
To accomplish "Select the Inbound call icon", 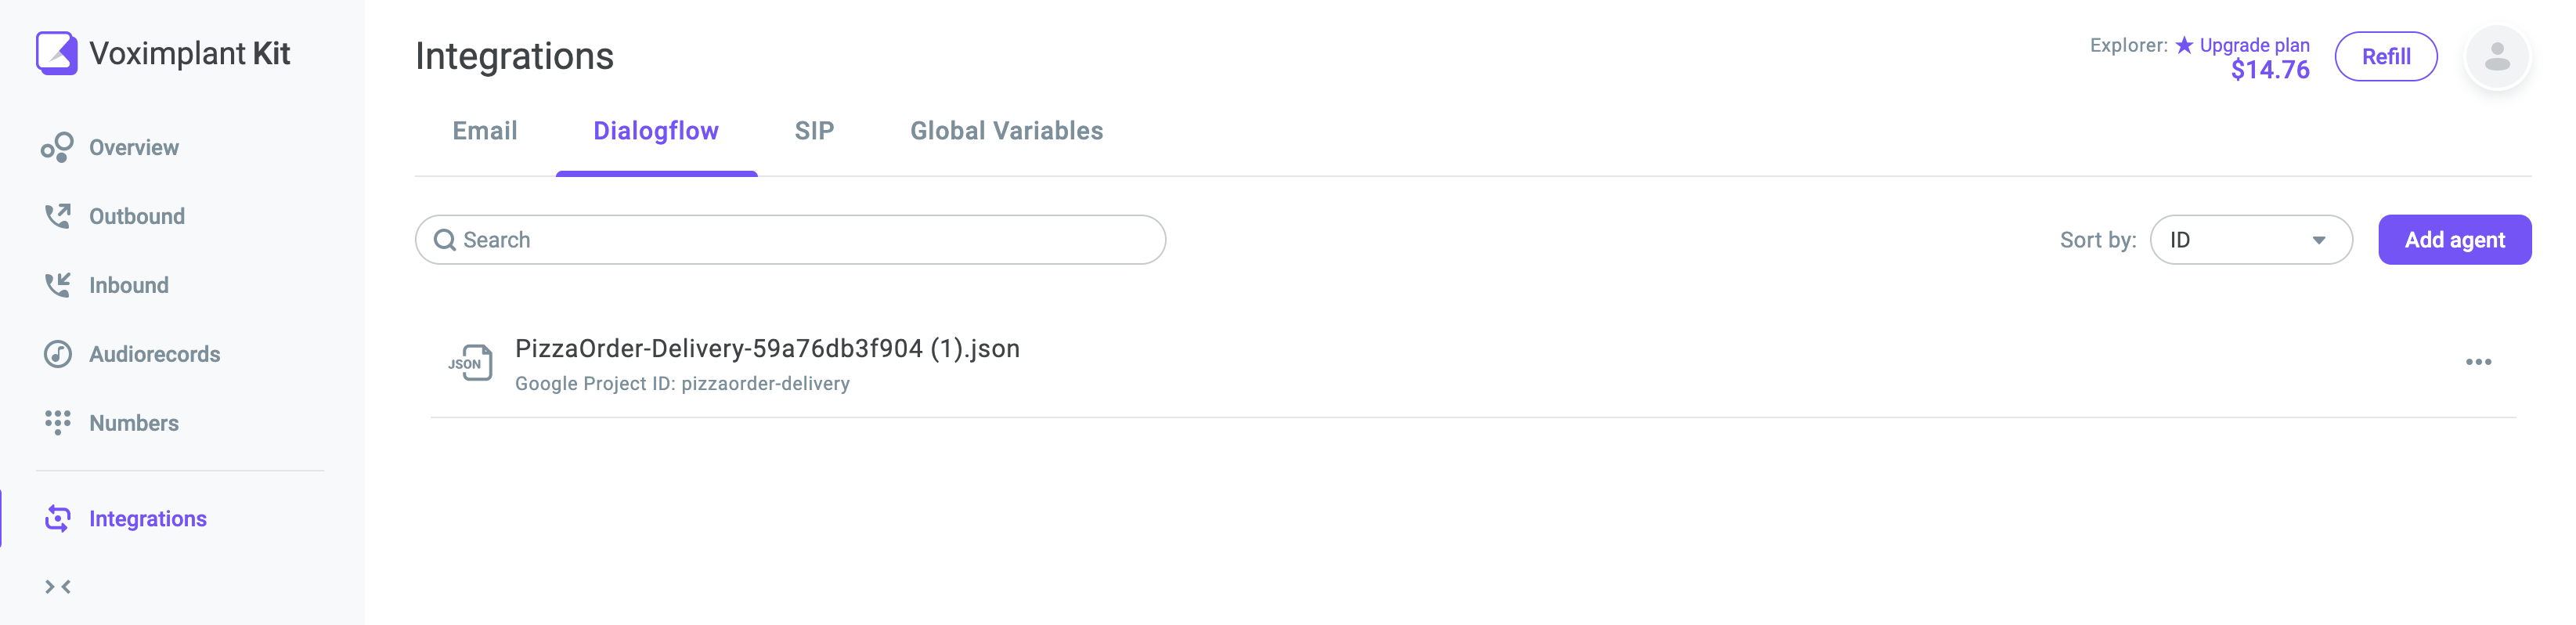I will click(58, 285).
